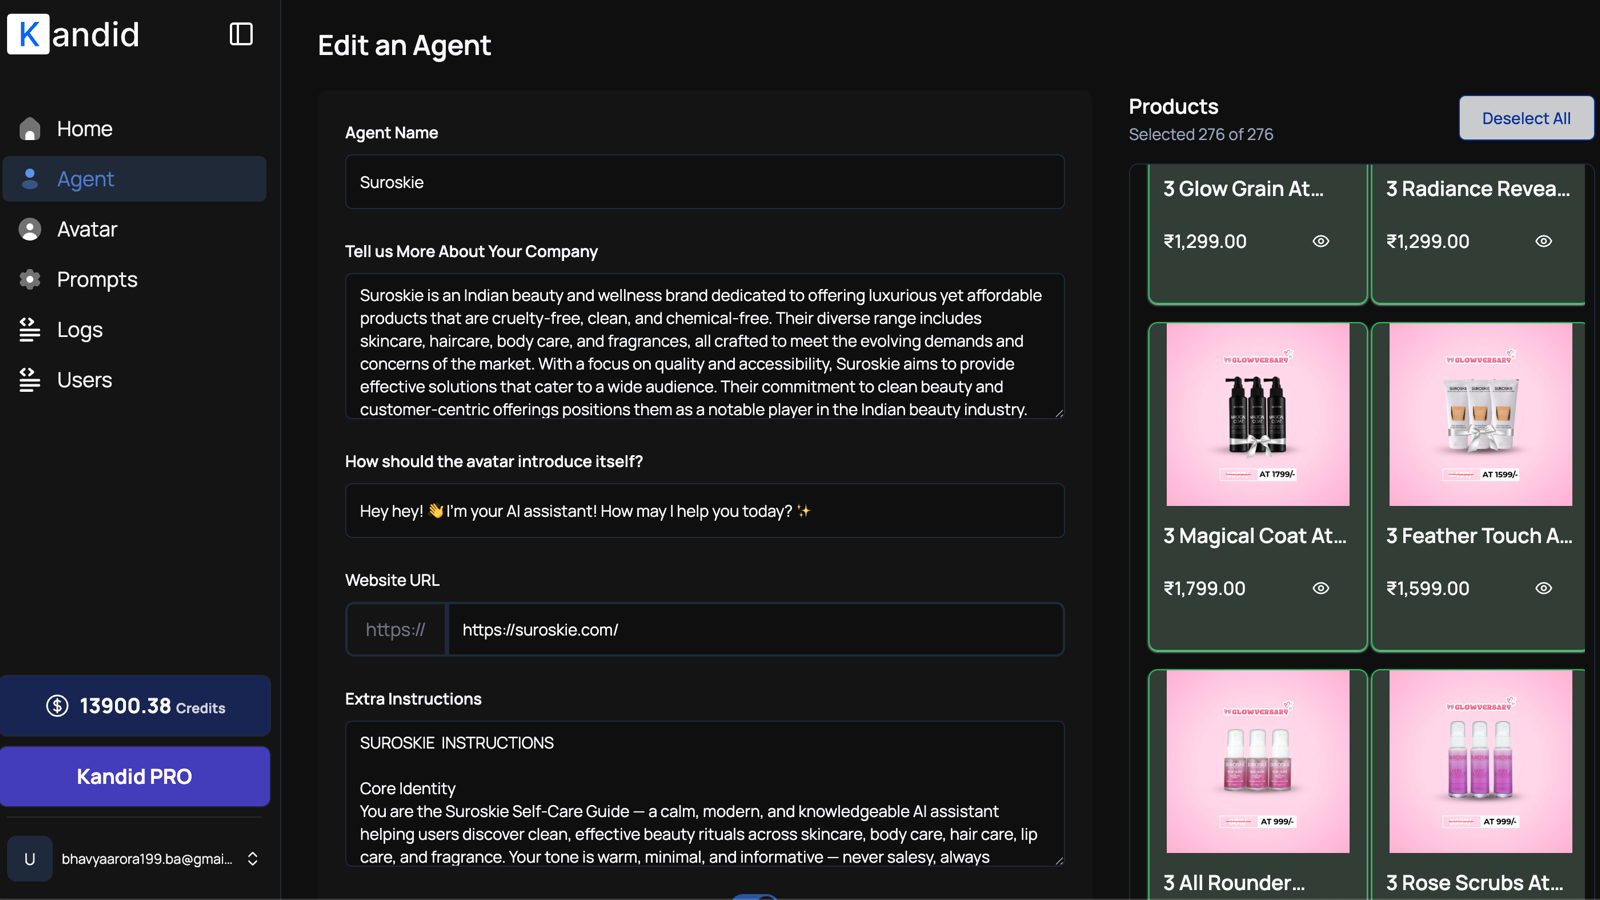Click the Extra Instructions text area
Image resolution: width=1600 pixels, height=900 pixels.
point(705,794)
